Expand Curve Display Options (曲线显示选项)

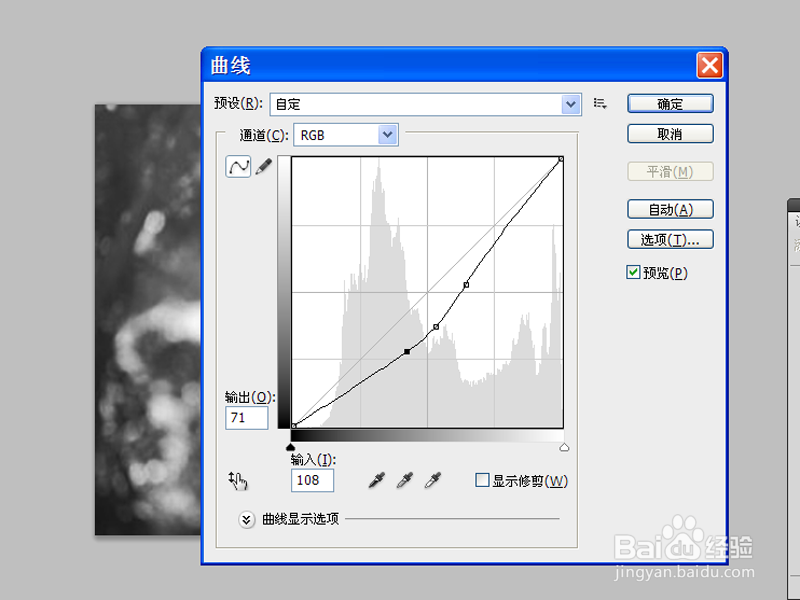click(x=246, y=520)
